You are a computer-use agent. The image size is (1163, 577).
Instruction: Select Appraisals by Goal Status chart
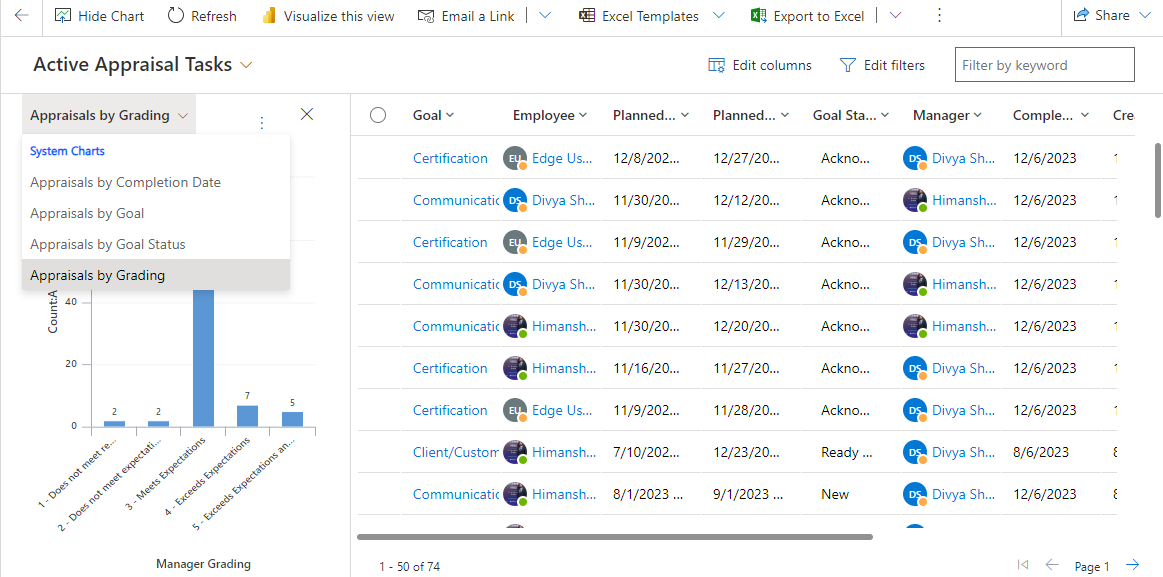click(x=108, y=244)
